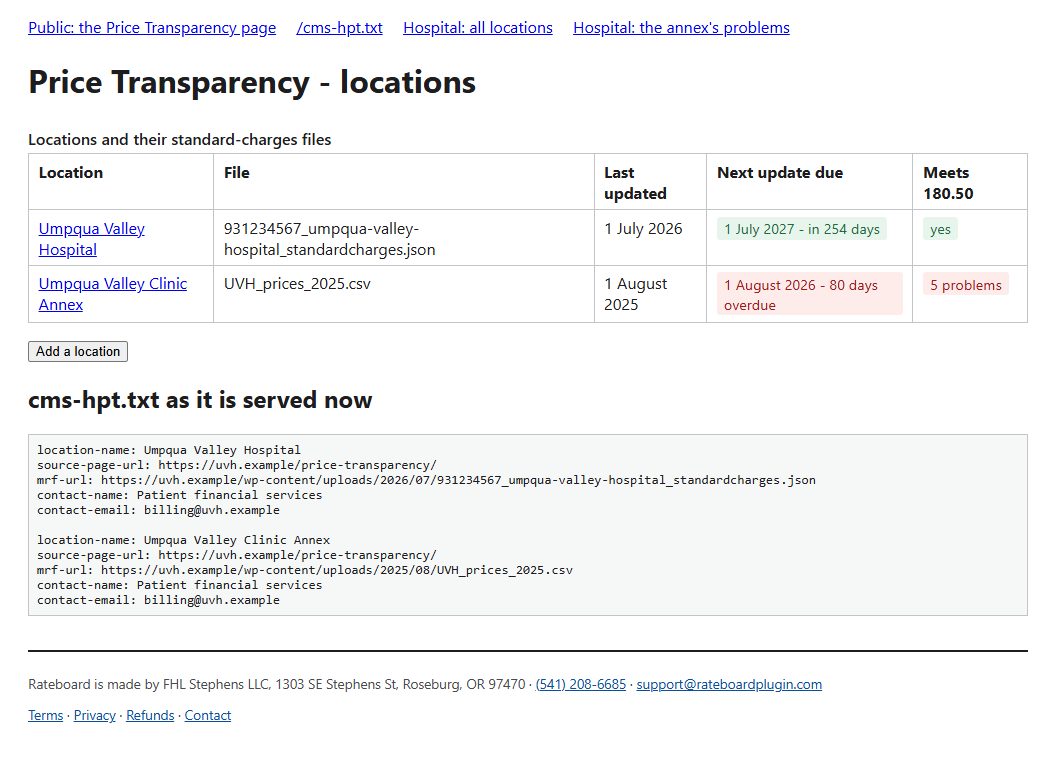Open the Refunds footer link
This screenshot has width=1056, height=760.
coord(150,716)
